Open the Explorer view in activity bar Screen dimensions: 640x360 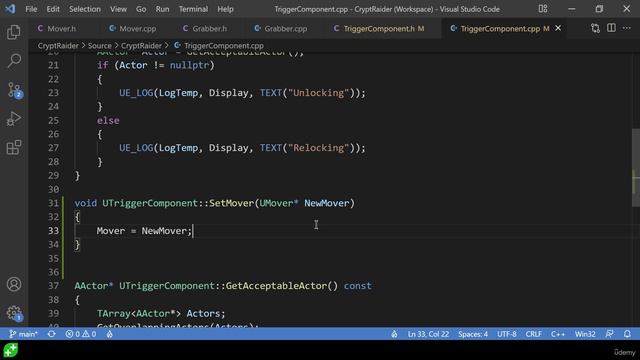[13, 32]
